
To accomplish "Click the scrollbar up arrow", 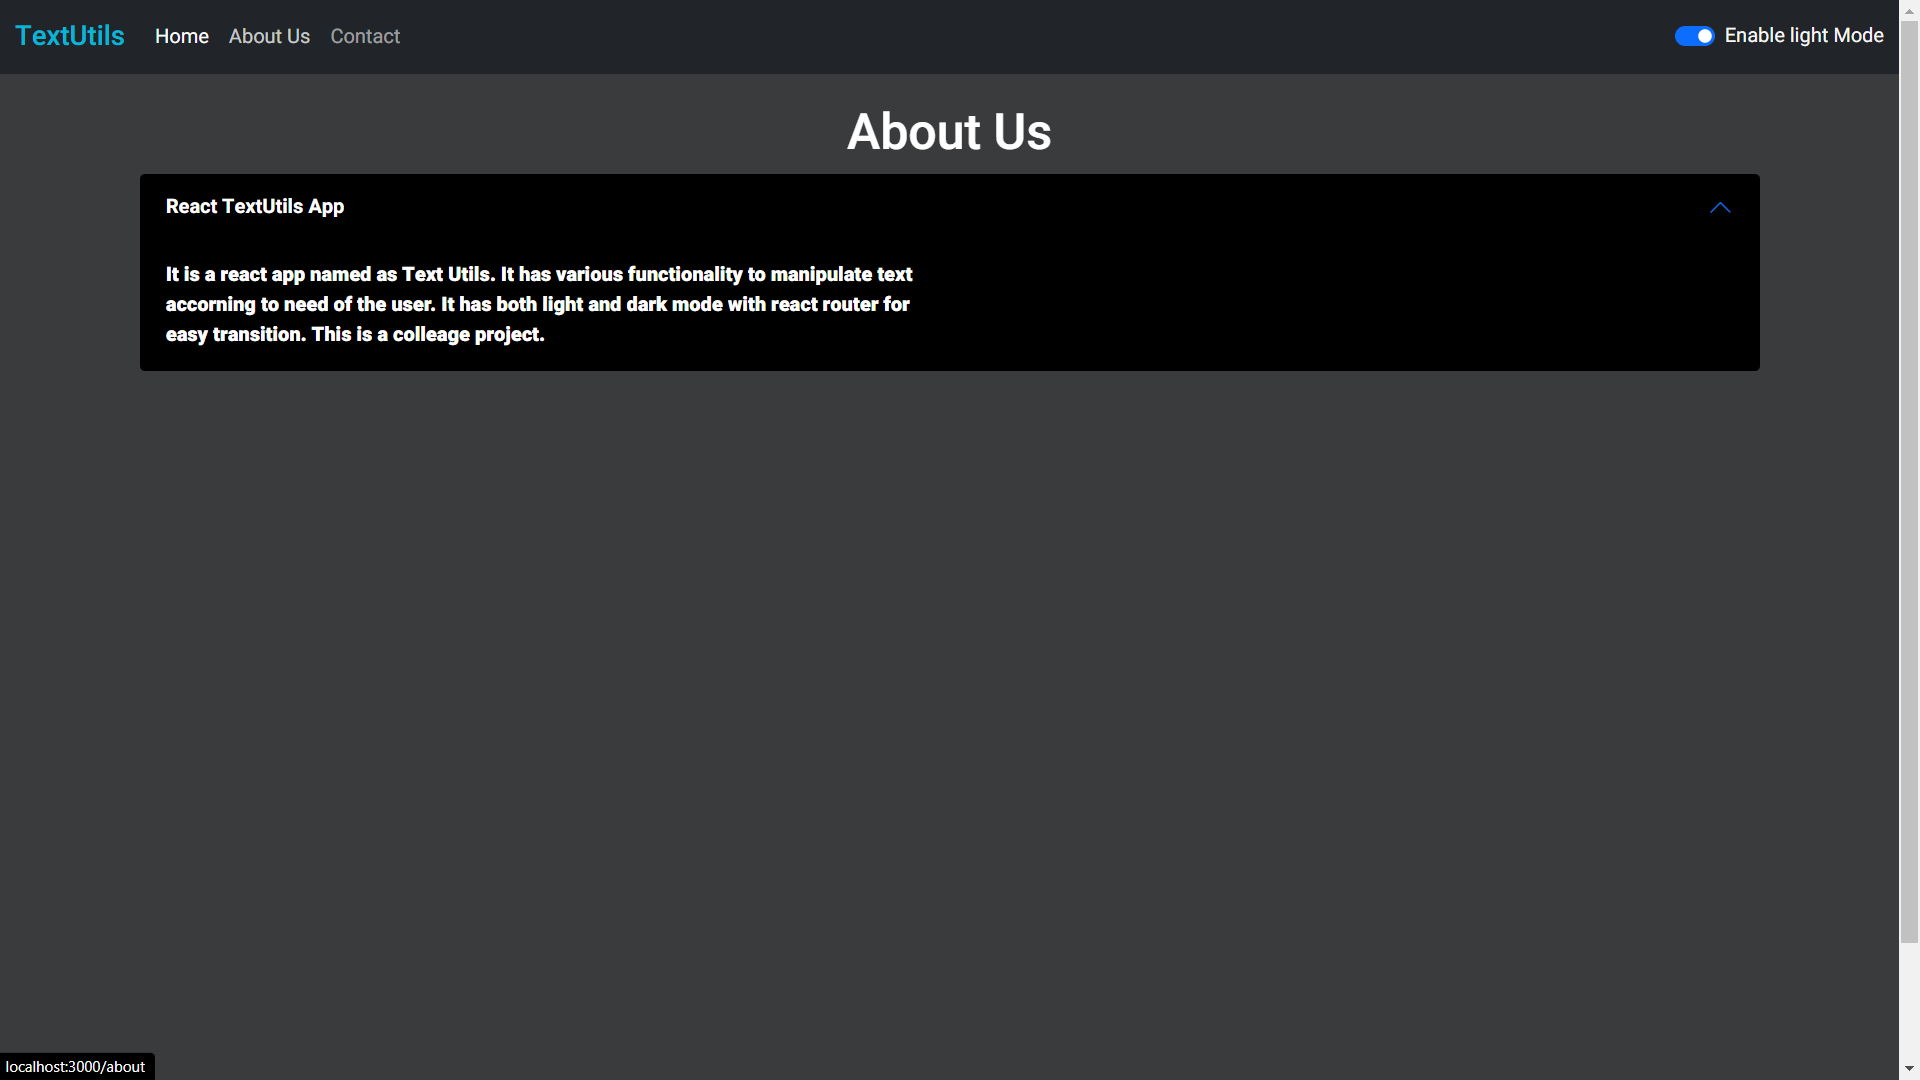I will (x=1909, y=9).
